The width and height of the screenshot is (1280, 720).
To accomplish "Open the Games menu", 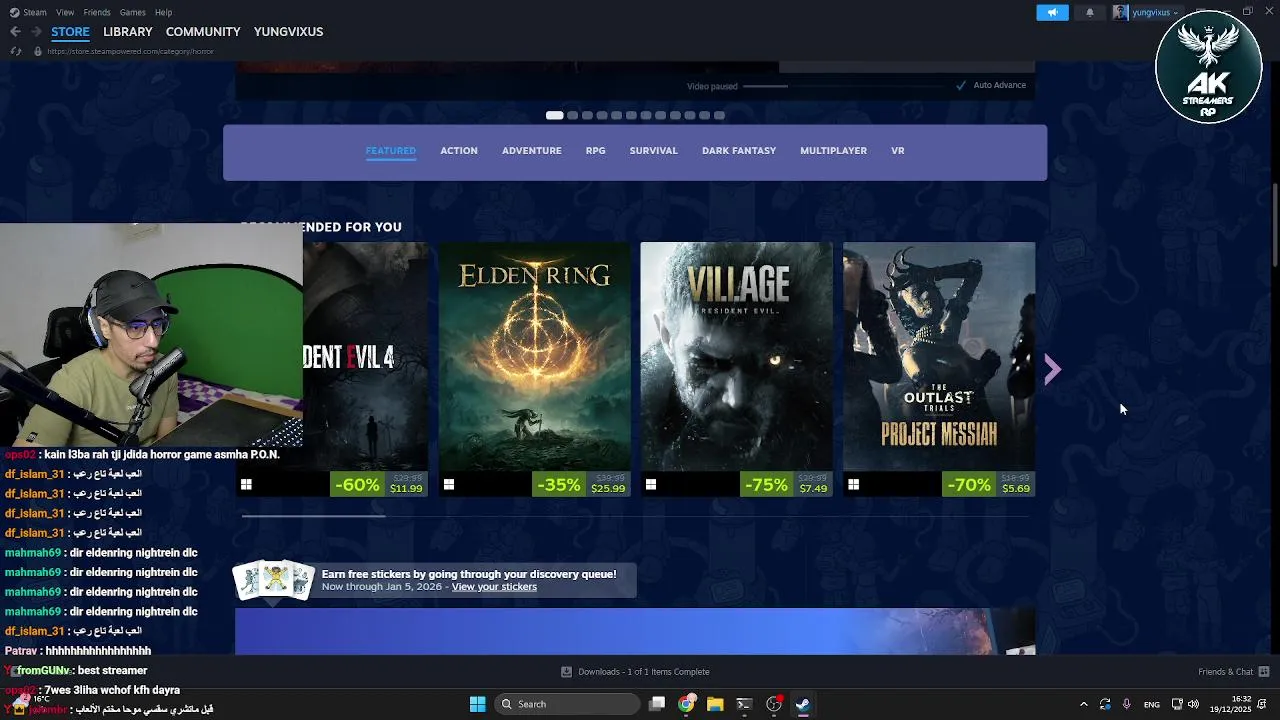I will 132,12.
